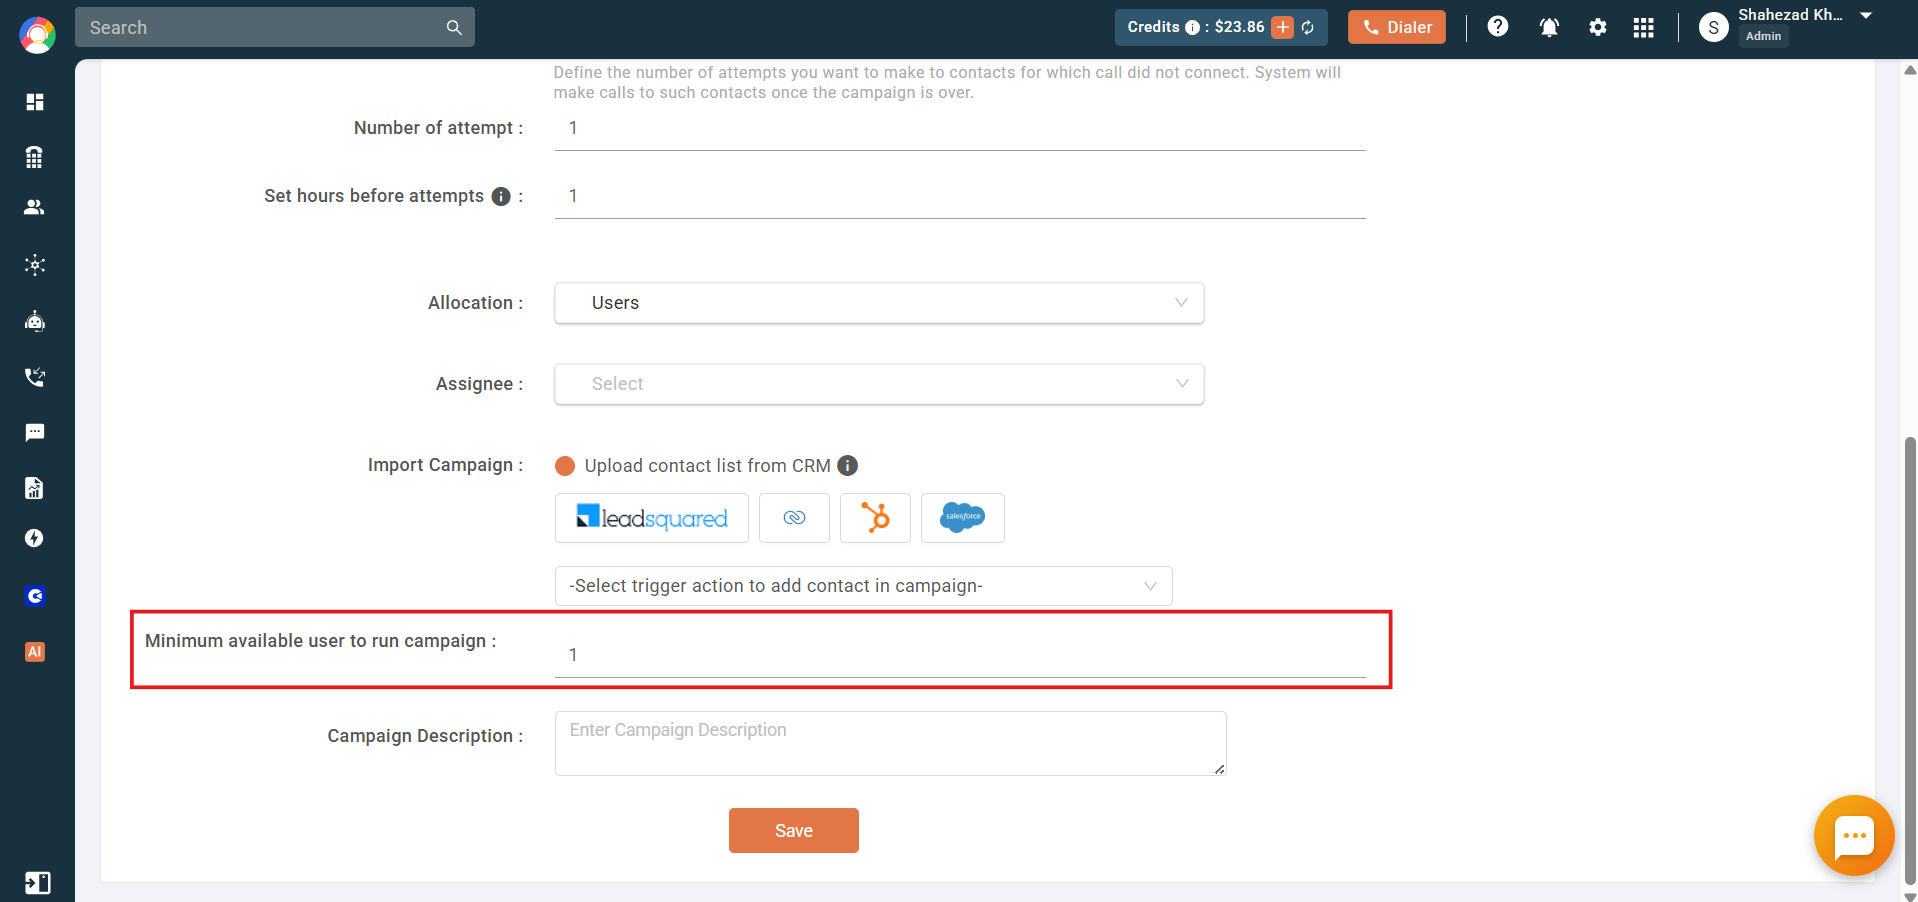Select the HubSpot CRM option
Screen dimensions: 1918x902
click(875, 518)
